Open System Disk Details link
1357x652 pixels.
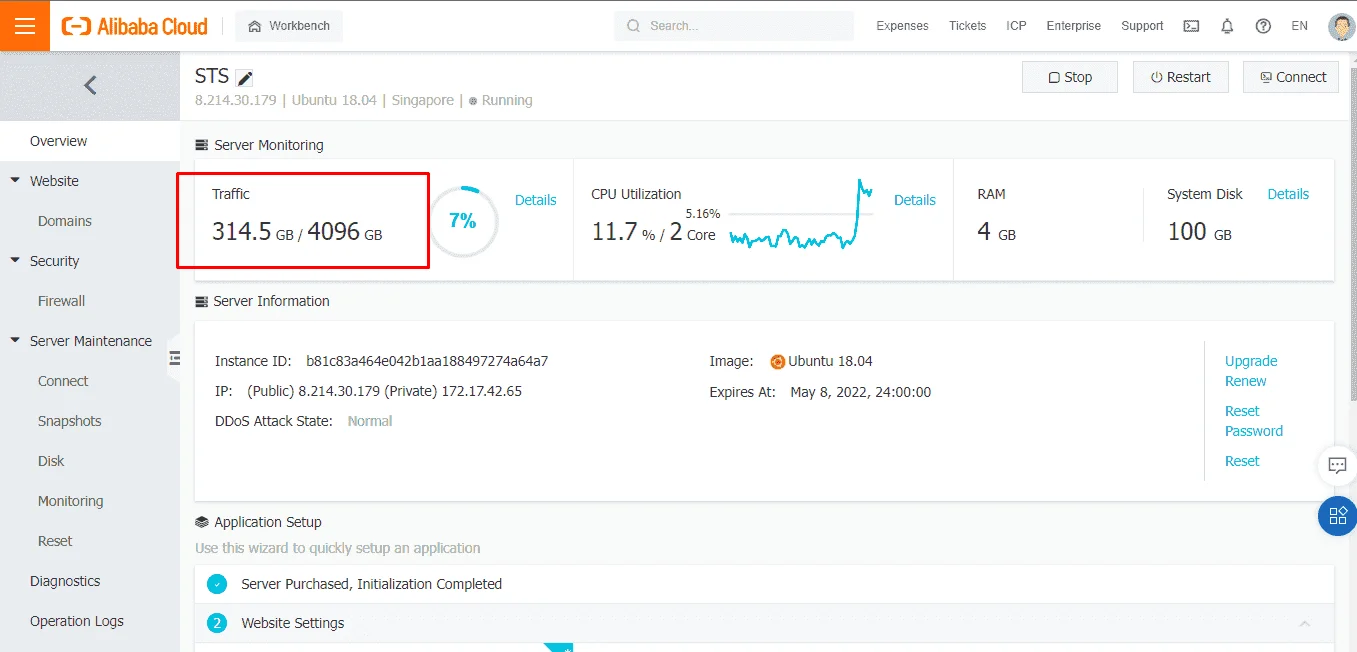pos(1288,194)
